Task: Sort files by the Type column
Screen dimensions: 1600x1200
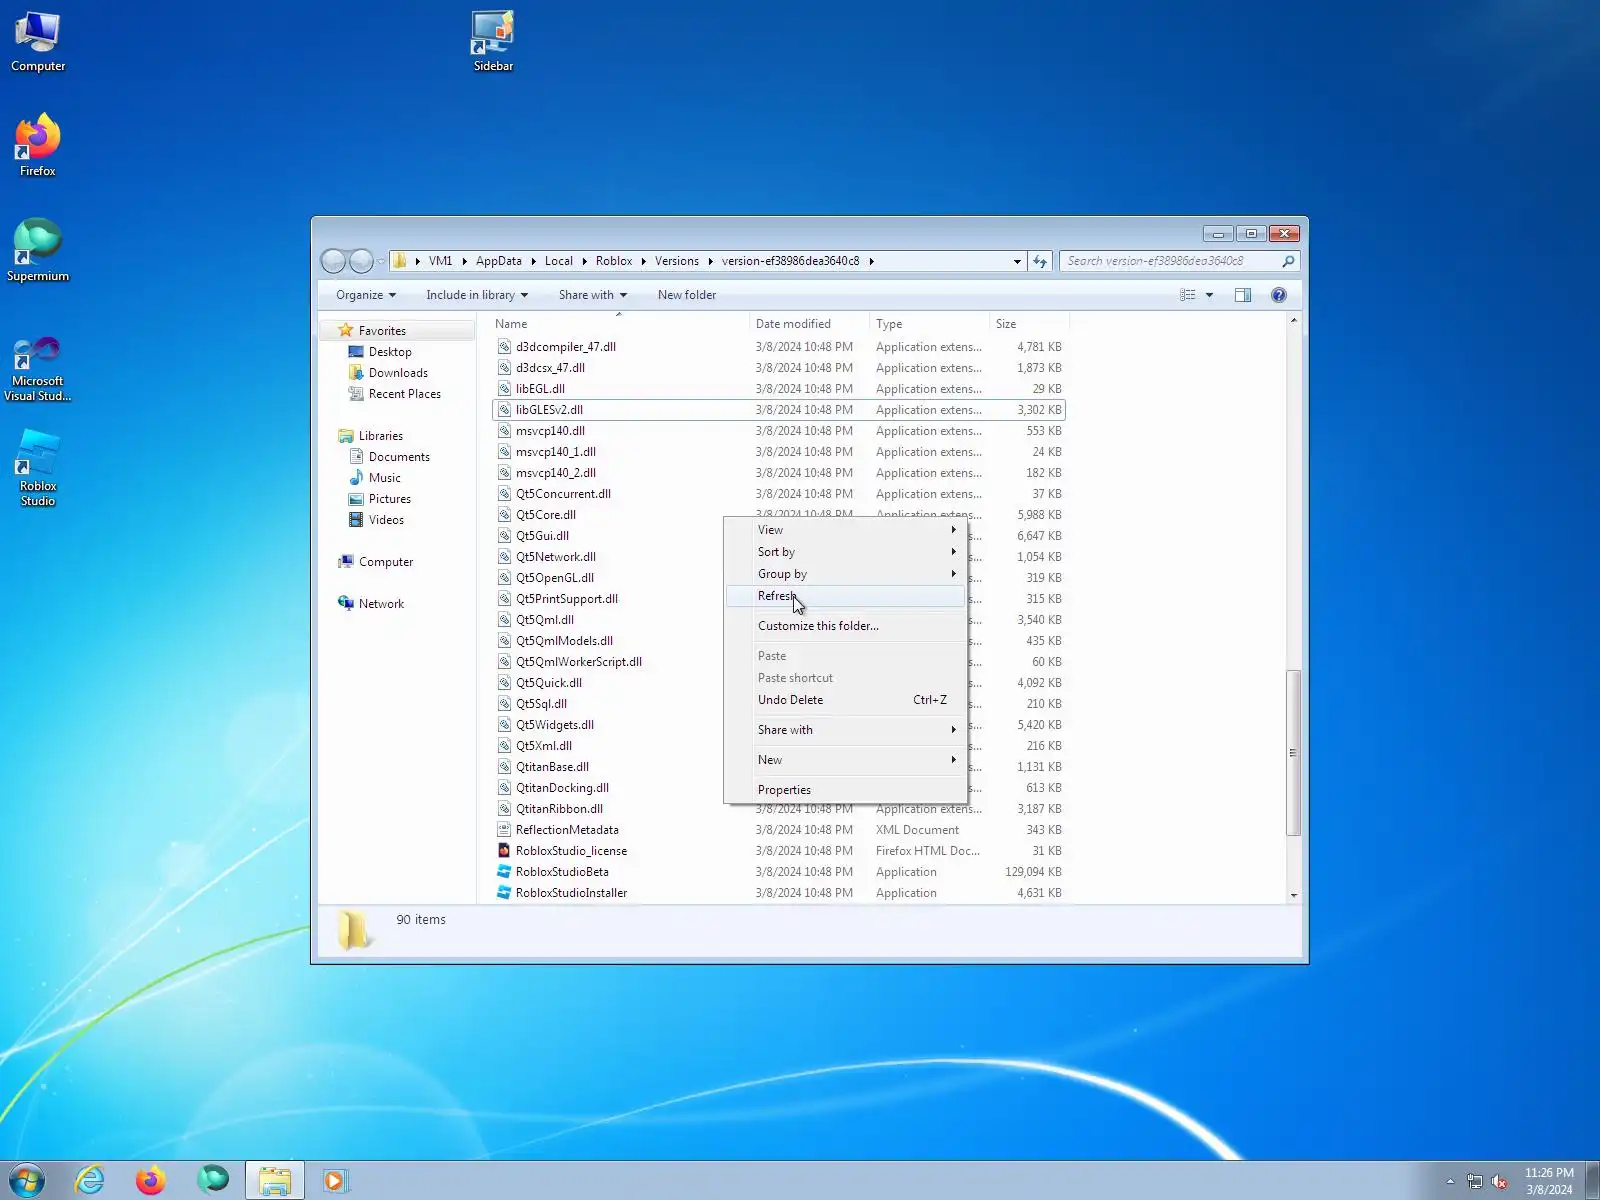Action: tap(929, 324)
